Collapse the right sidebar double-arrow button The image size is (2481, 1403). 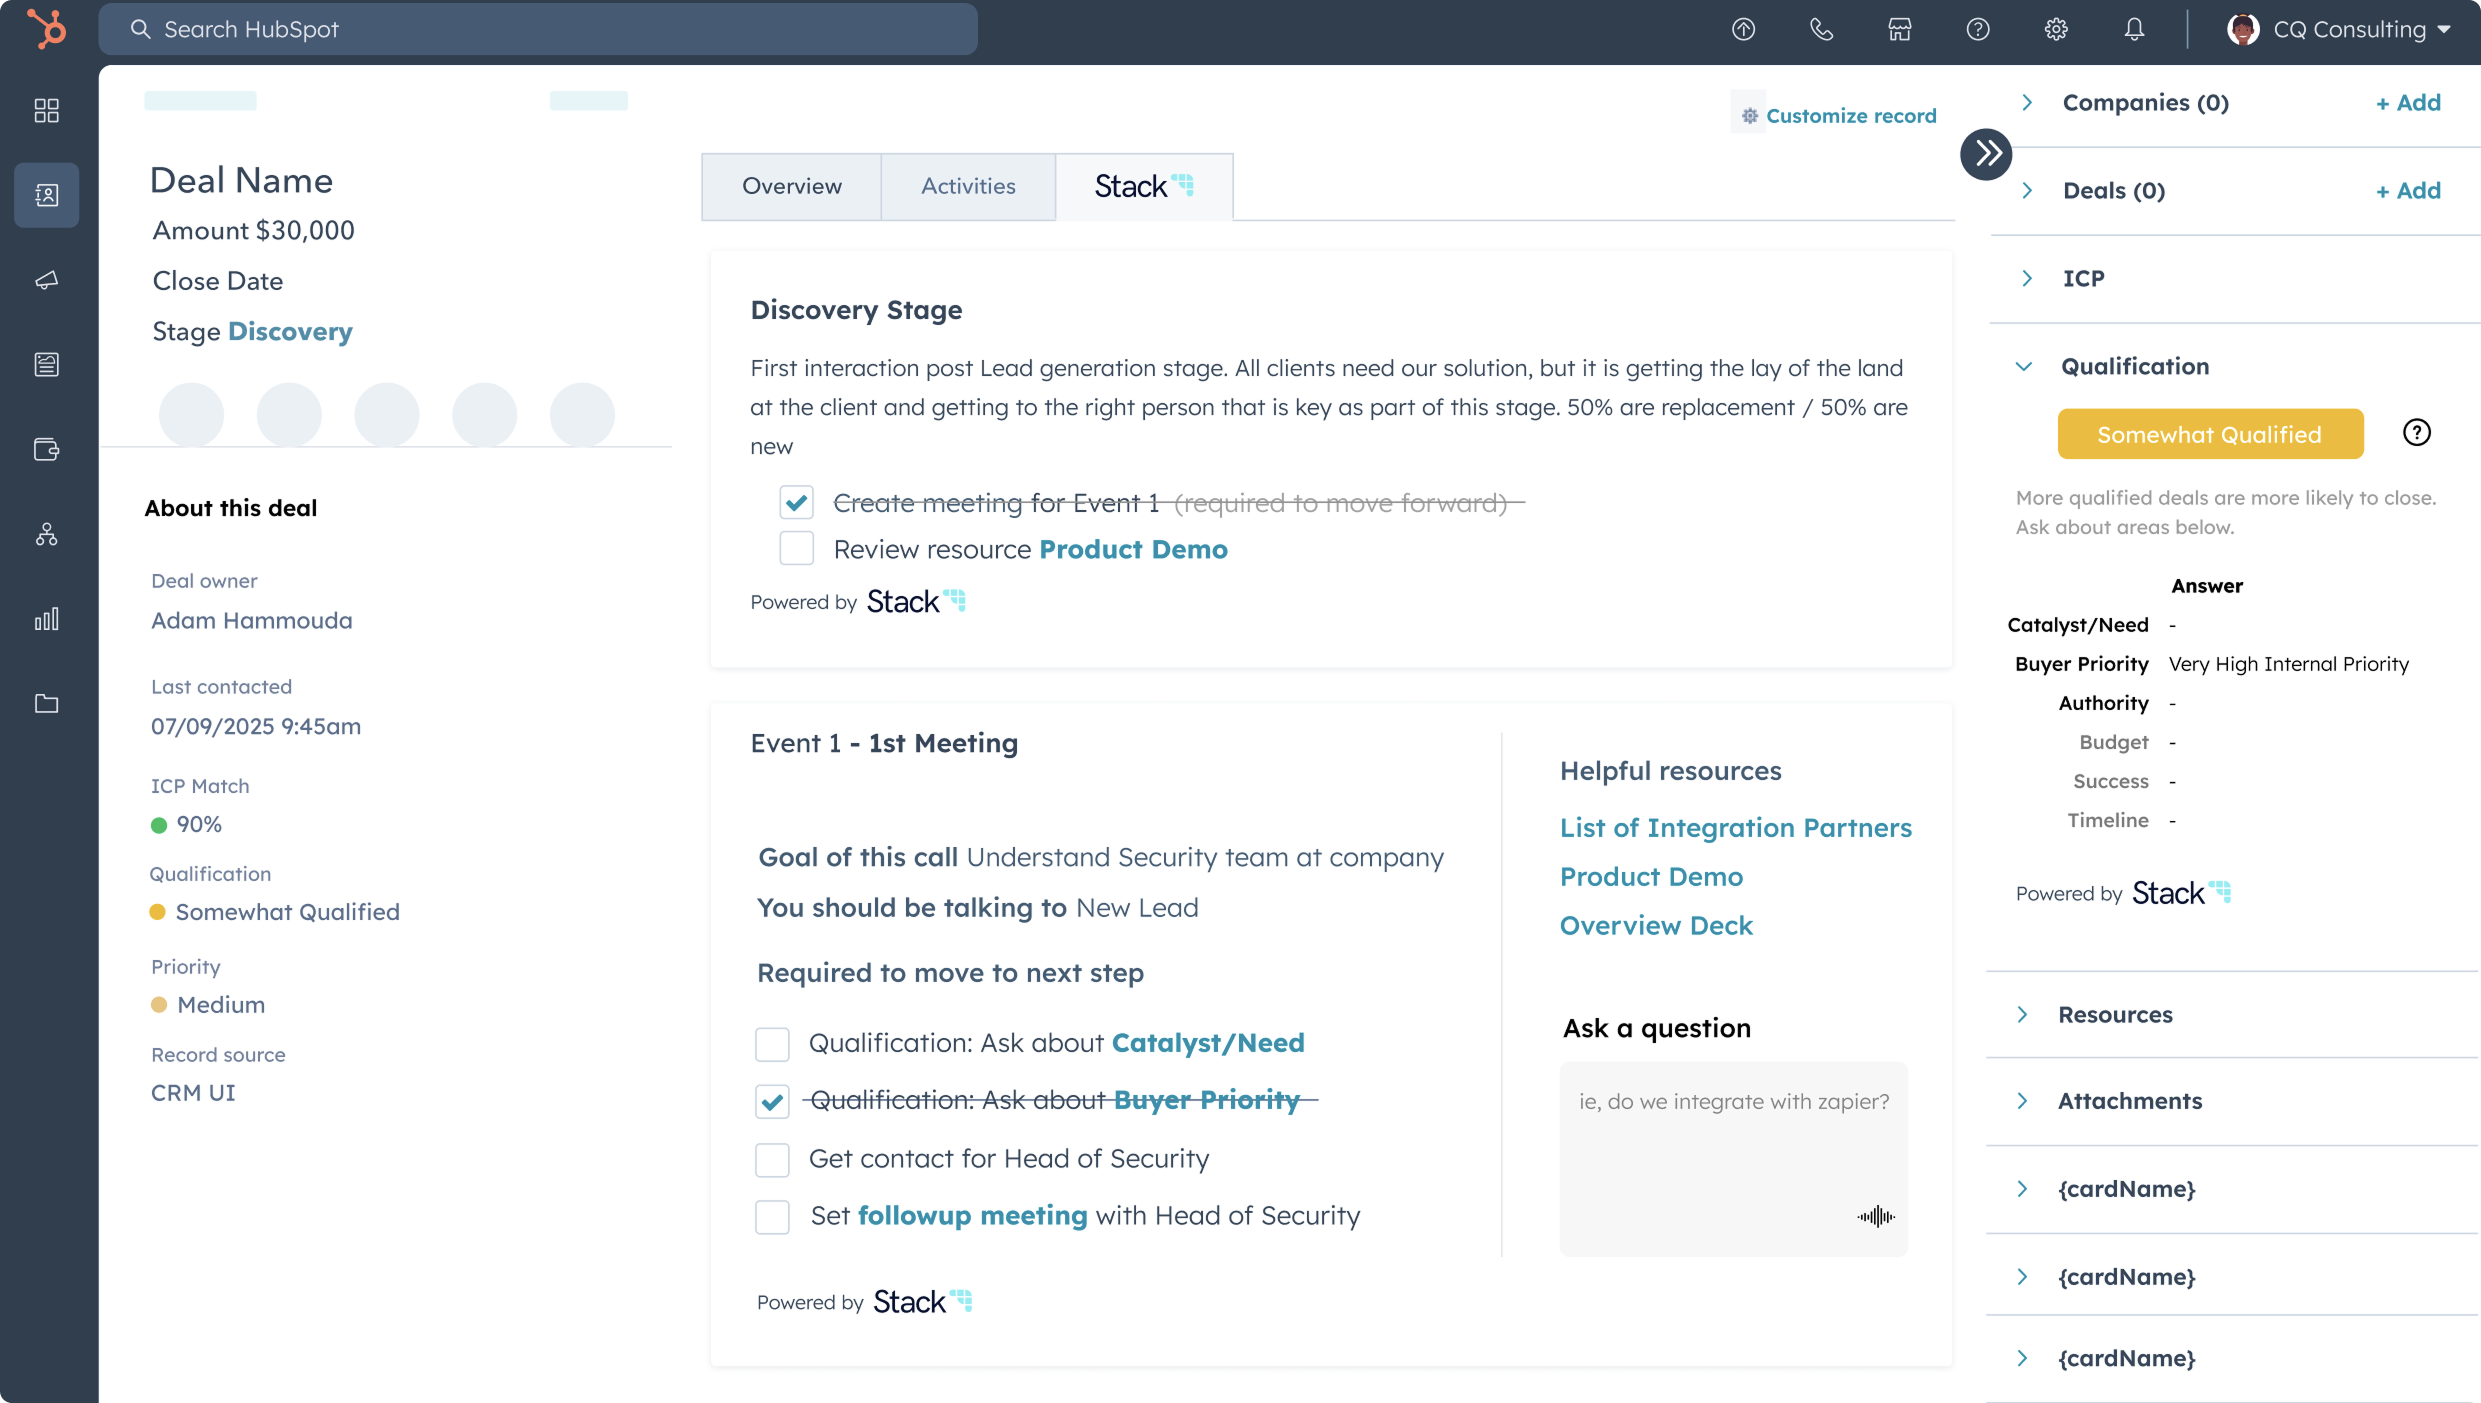tap(1986, 154)
